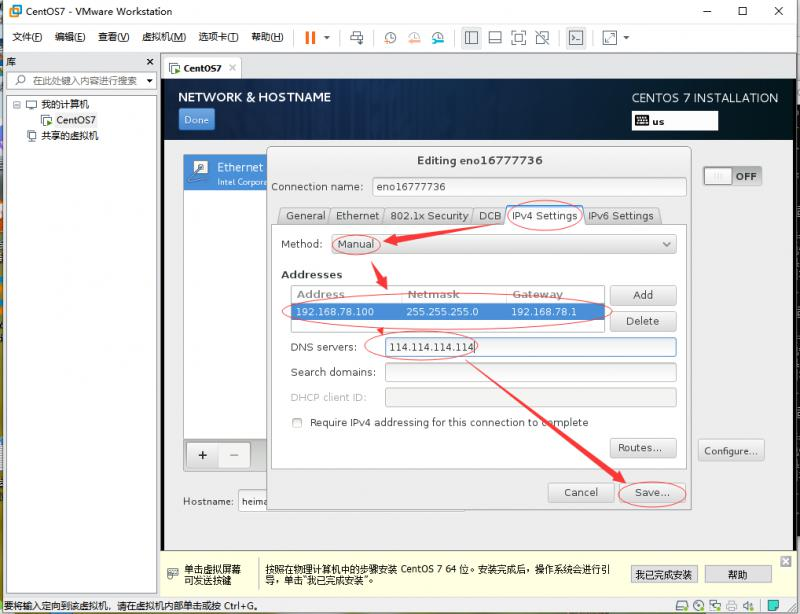Toggle the thumbnail bar view icon
Viewport: 800px width, 614px height.
(495, 38)
